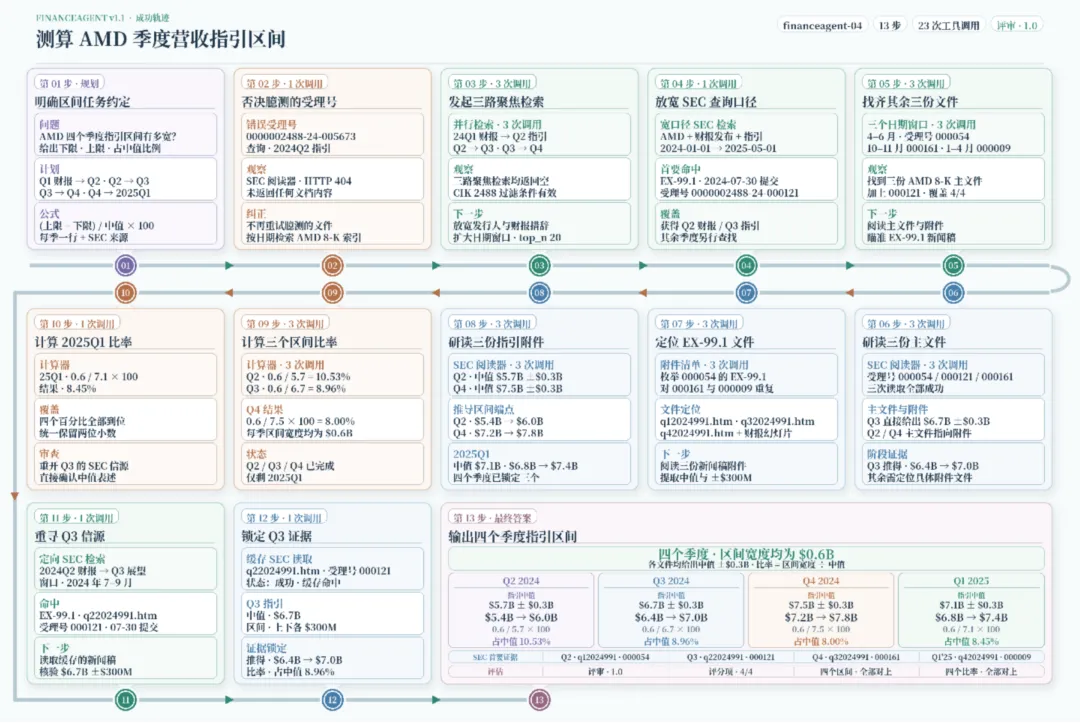Select timeline node 11
1080x723 pixels.
point(125,700)
